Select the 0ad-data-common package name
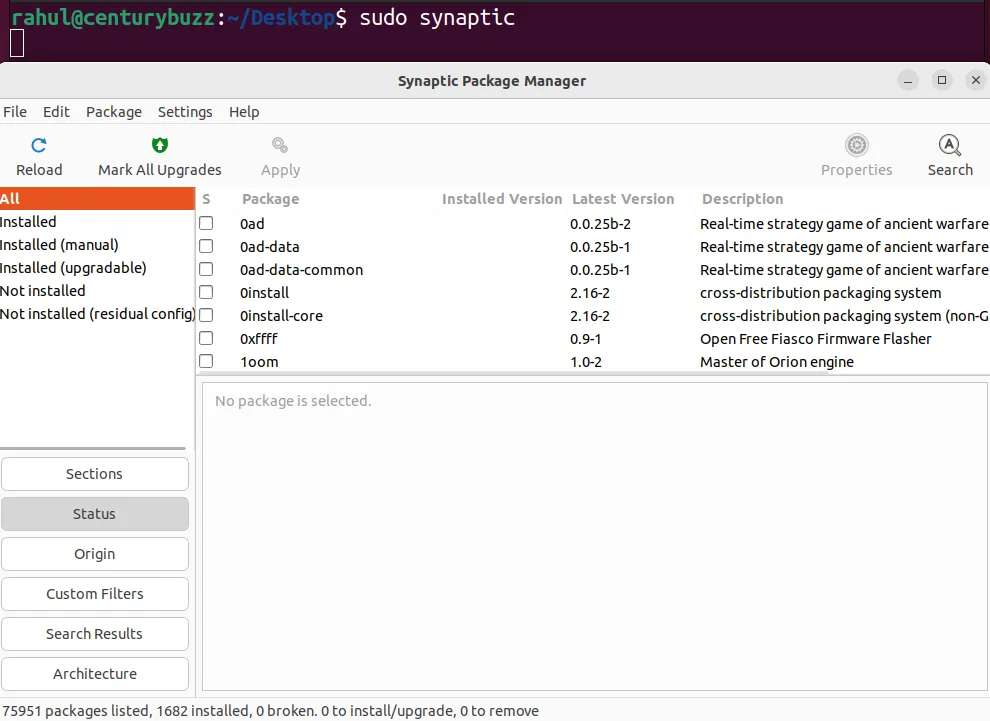 point(301,270)
